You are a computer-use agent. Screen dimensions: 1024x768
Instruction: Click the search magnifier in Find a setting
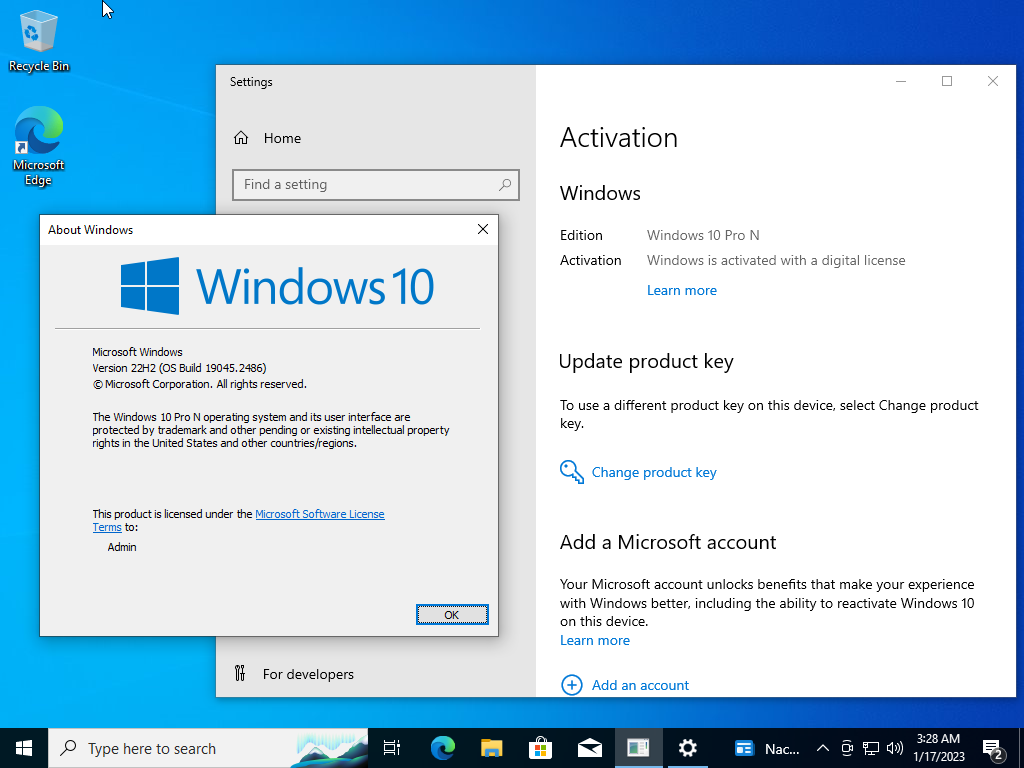505,185
